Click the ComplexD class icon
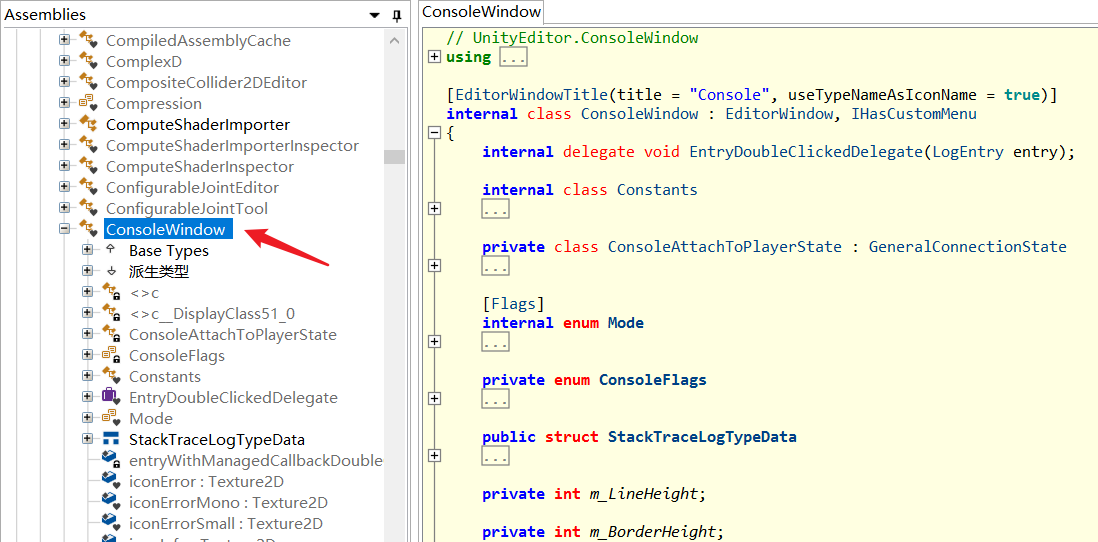The width and height of the screenshot is (1098, 542). (x=88, y=61)
